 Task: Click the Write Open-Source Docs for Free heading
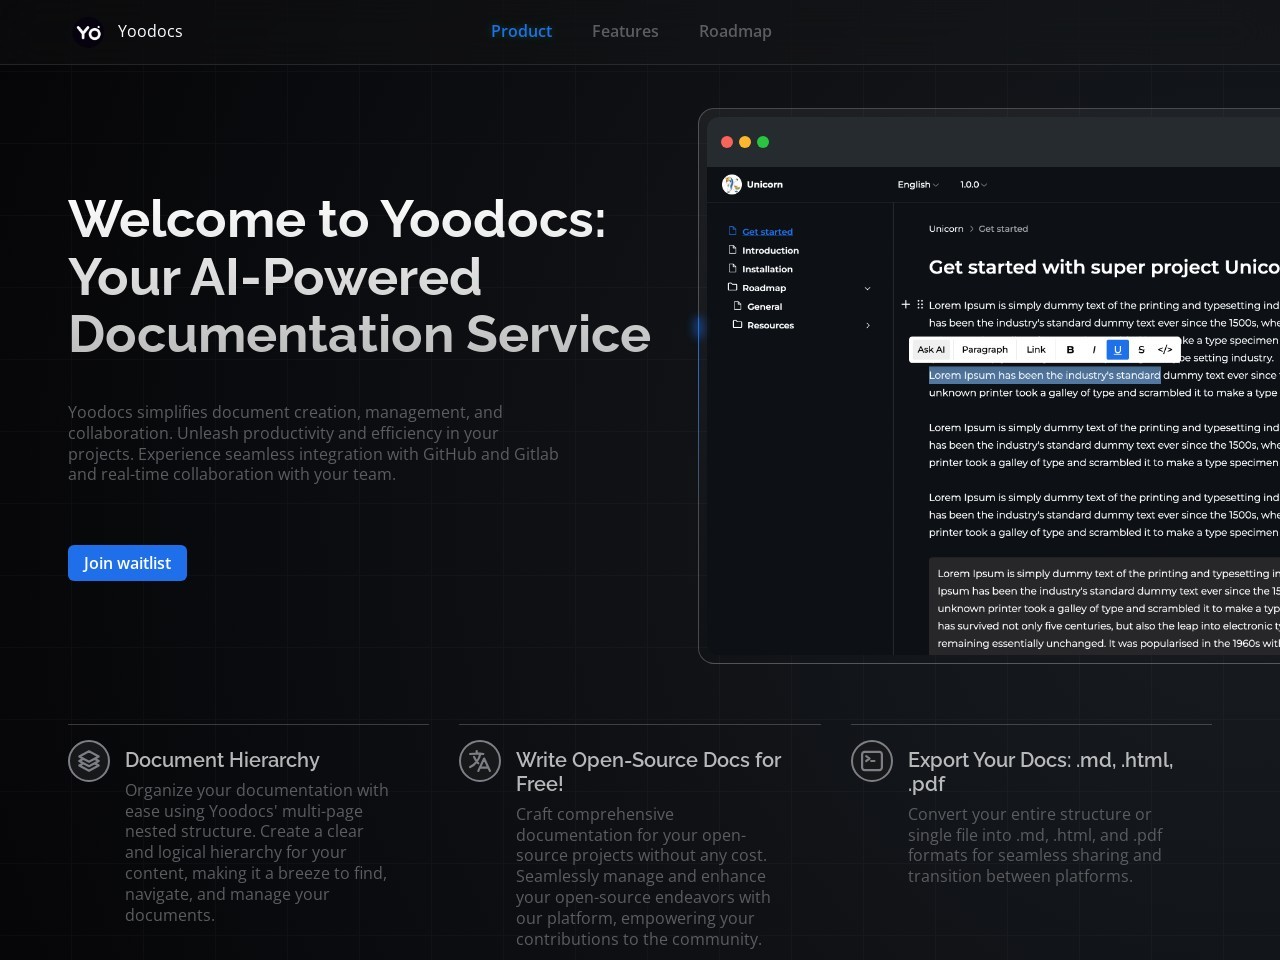(x=649, y=772)
